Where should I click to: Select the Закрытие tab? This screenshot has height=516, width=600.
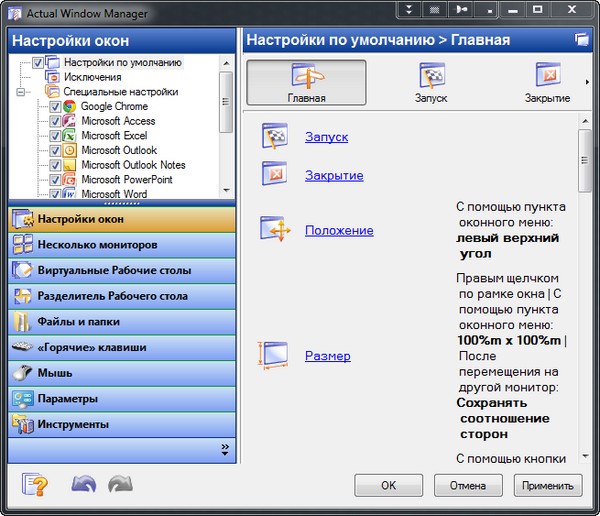click(547, 82)
